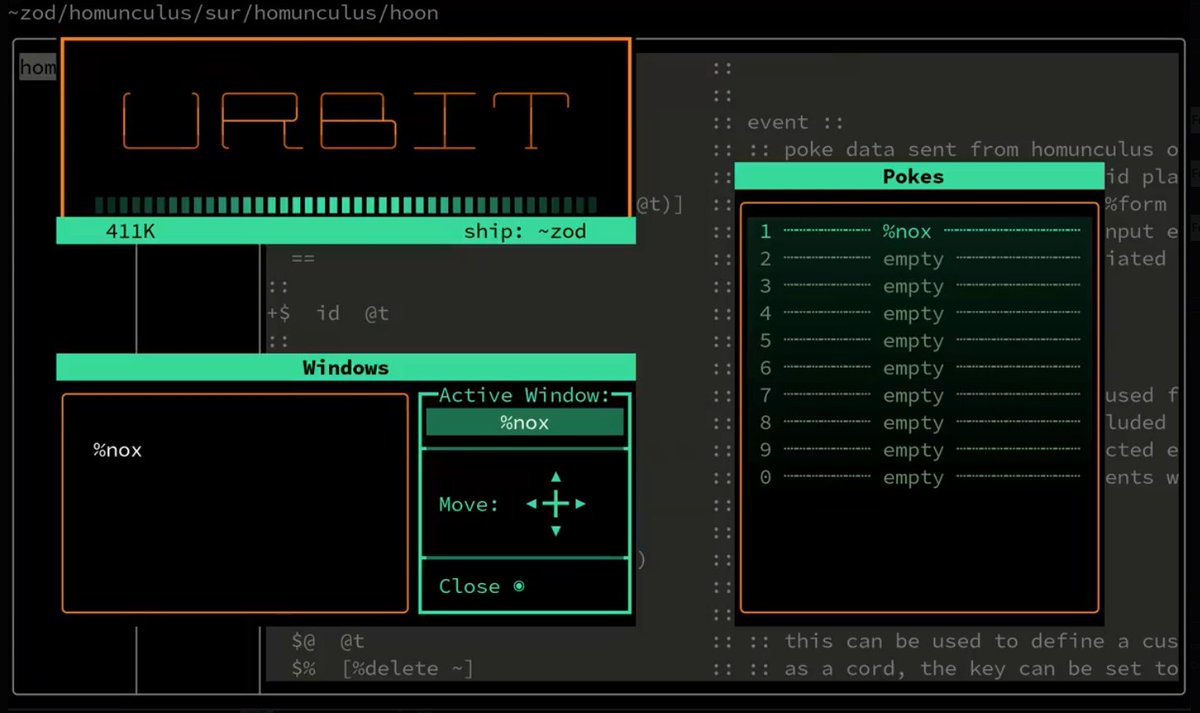The width and height of the screenshot is (1200, 713).
Task: Click the URBIT logo banner
Action: [346, 121]
